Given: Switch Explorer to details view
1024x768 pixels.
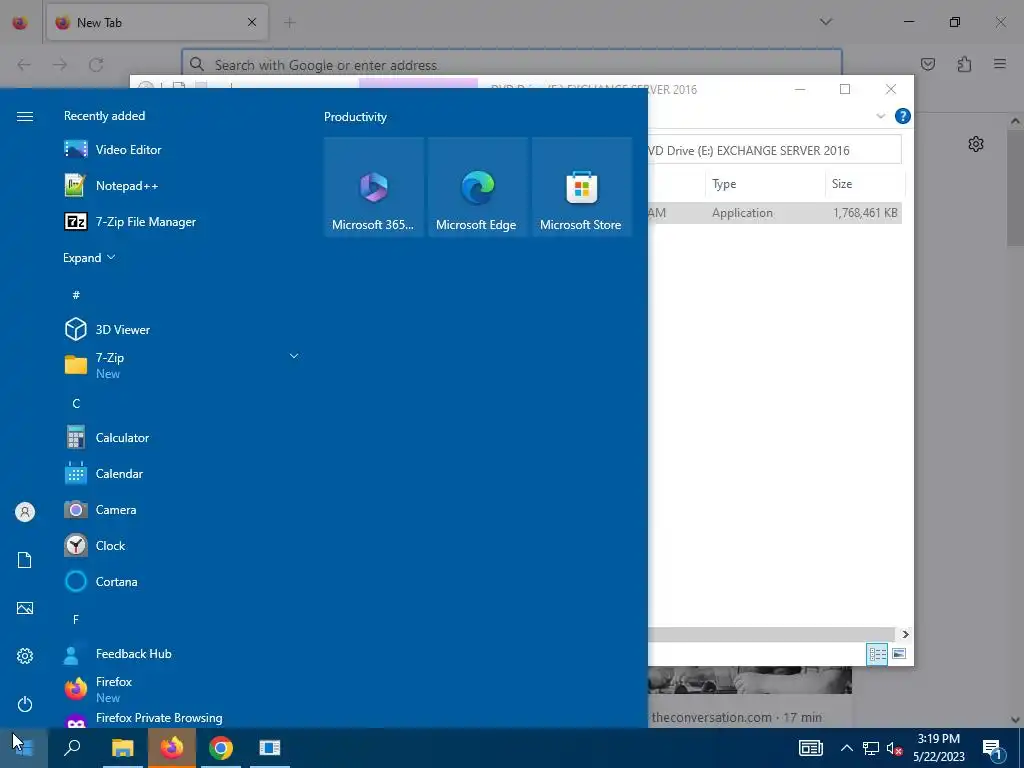Looking at the screenshot, I should tap(877, 654).
